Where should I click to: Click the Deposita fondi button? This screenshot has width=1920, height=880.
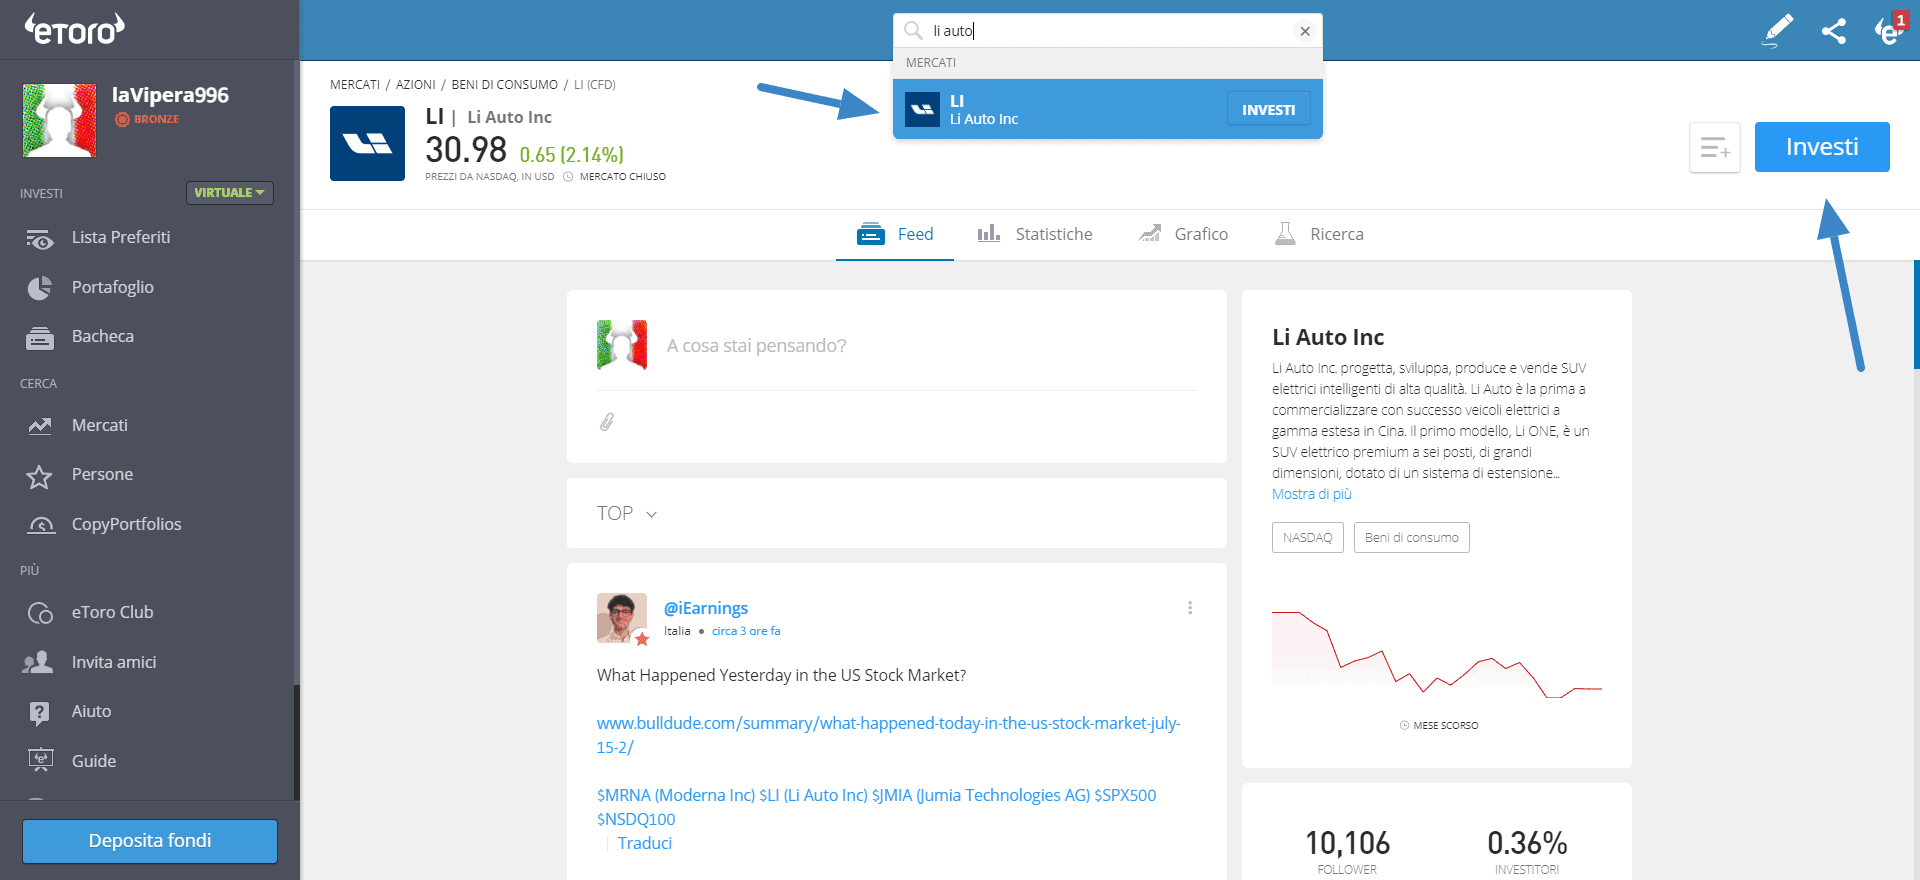pos(150,841)
